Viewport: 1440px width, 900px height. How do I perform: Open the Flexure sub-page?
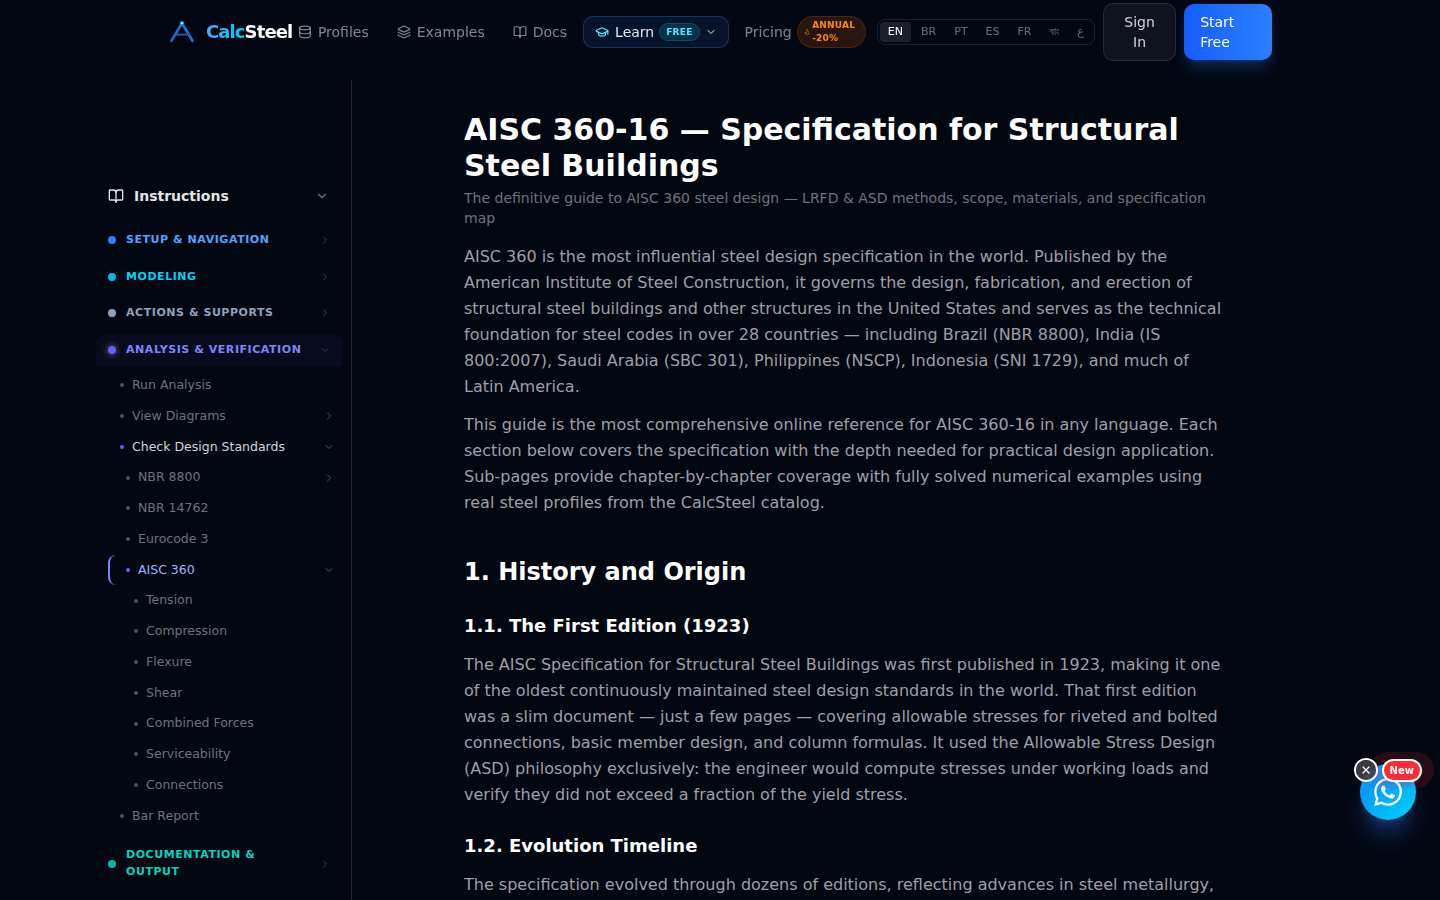click(x=168, y=662)
